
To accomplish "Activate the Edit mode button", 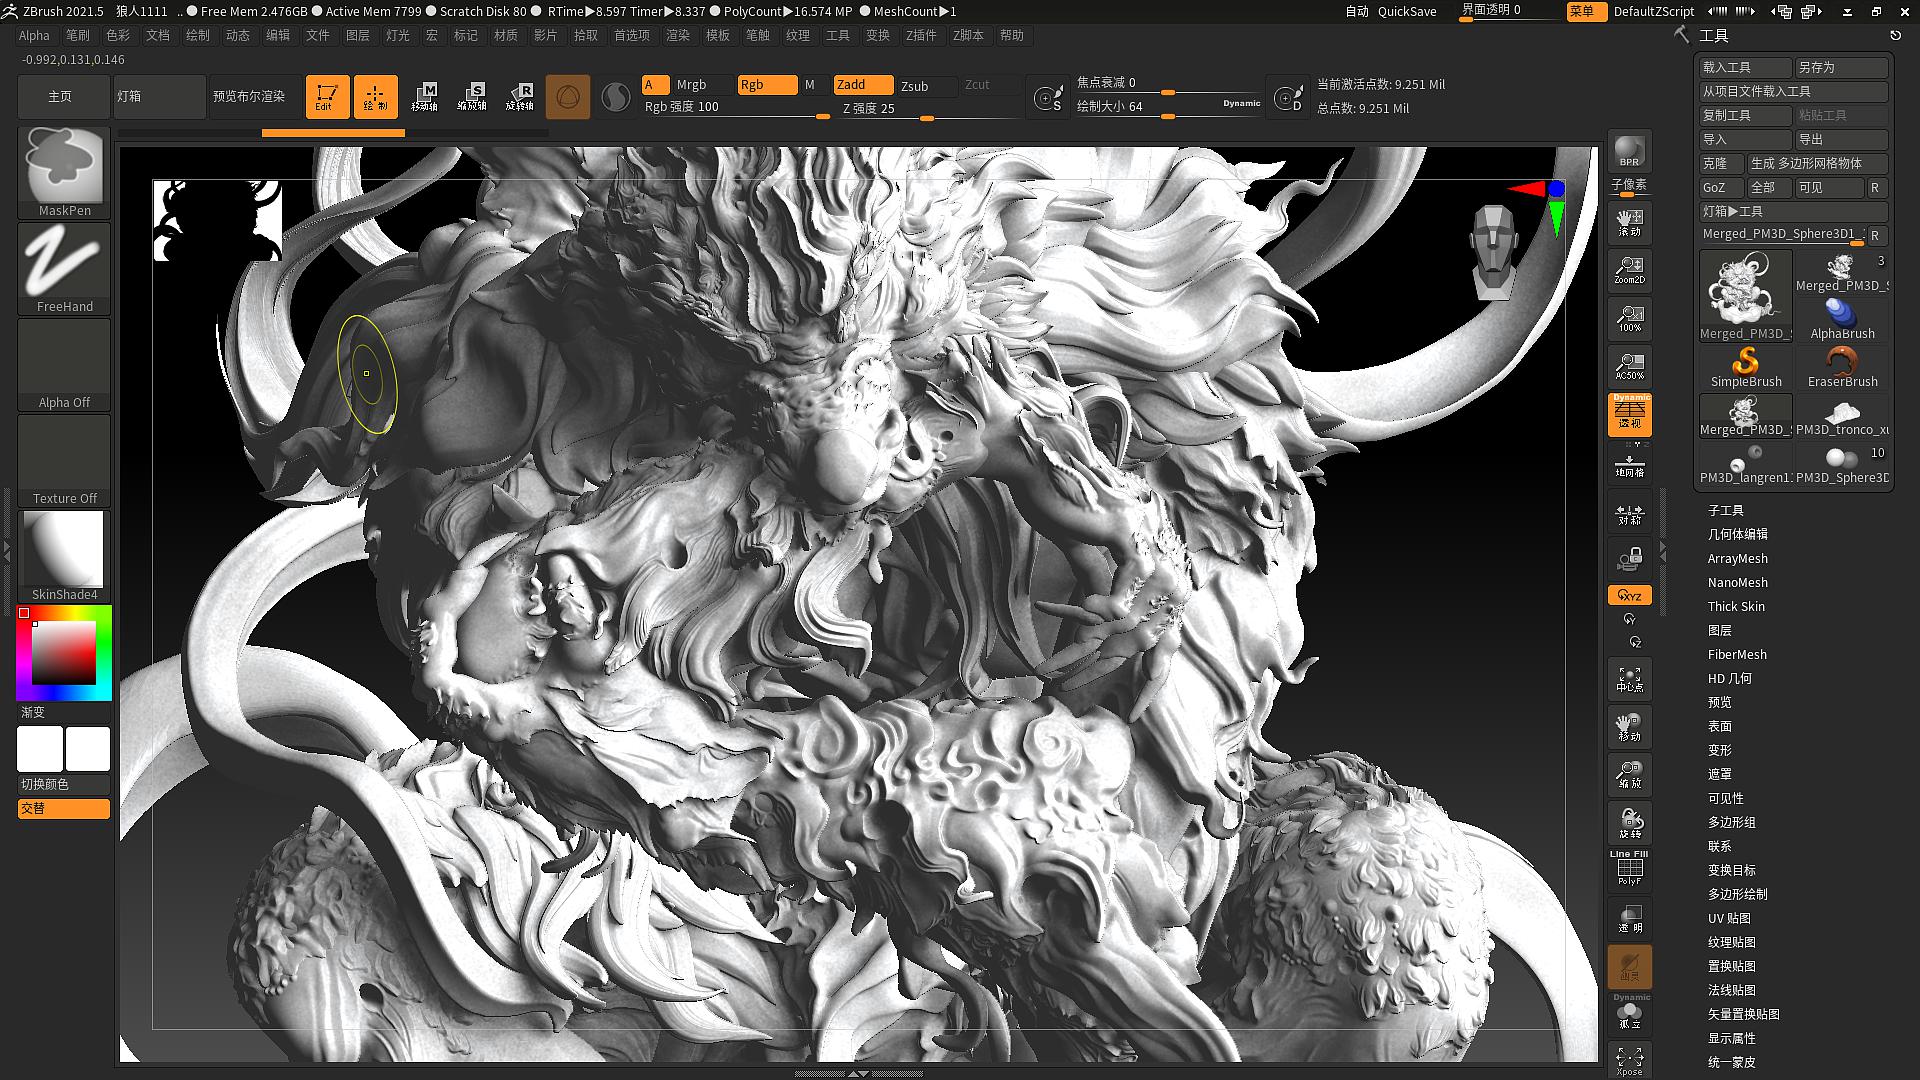I will point(327,97).
